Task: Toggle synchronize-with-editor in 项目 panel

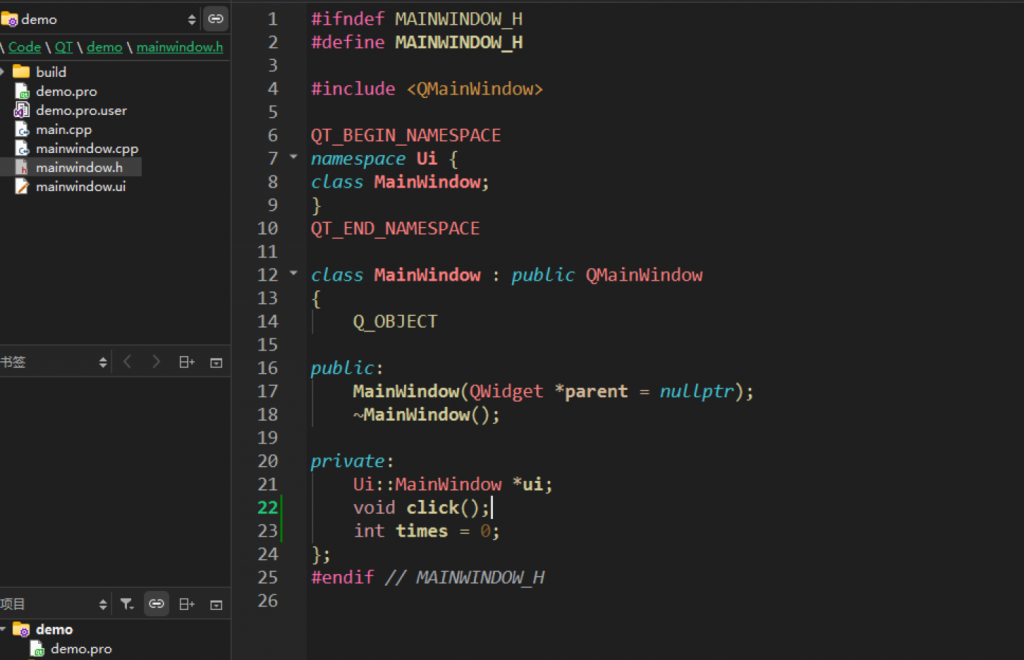Action: [156, 604]
